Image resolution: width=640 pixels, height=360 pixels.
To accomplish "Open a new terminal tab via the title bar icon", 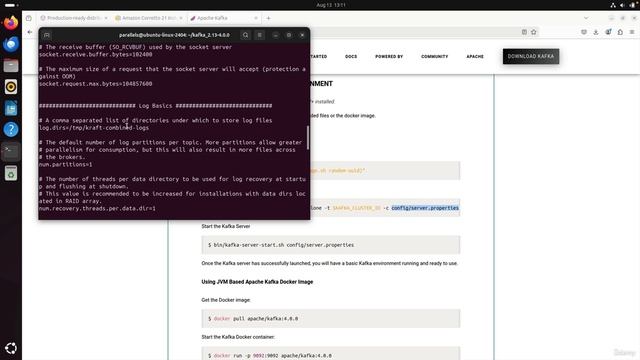I will [47, 35].
